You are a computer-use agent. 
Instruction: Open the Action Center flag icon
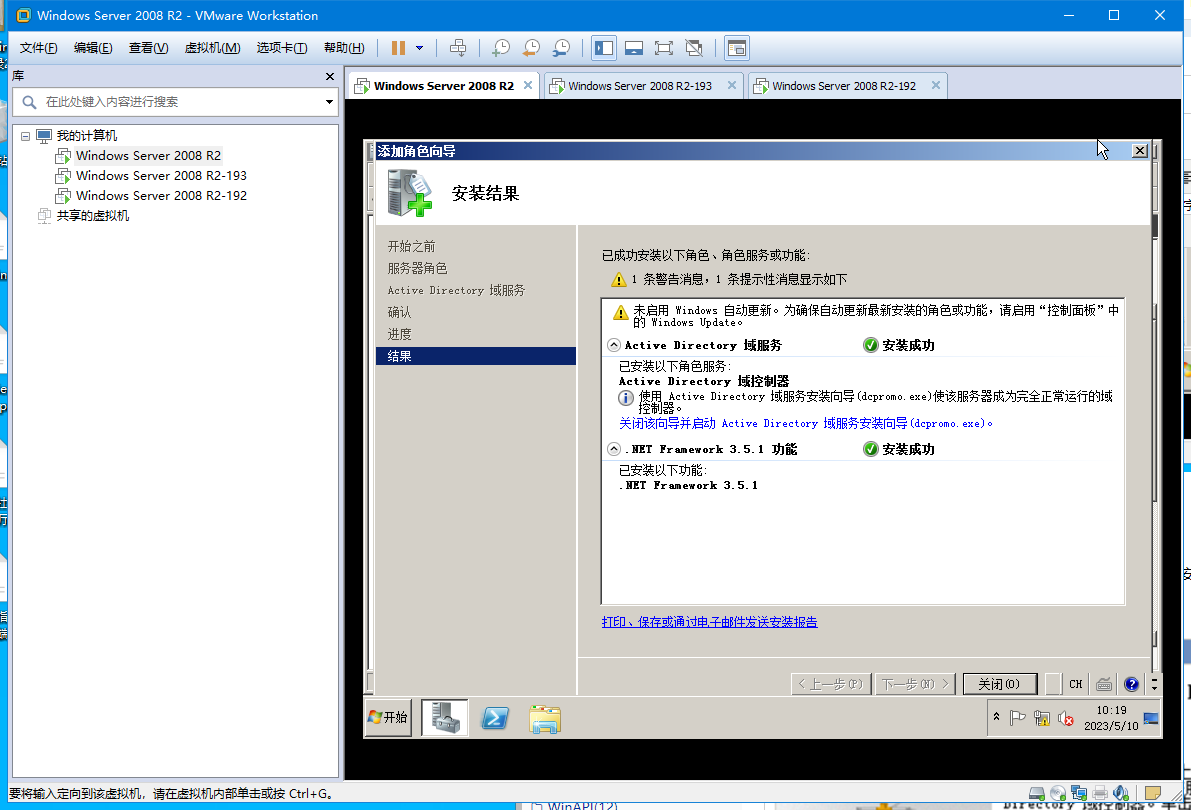point(1018,718)
